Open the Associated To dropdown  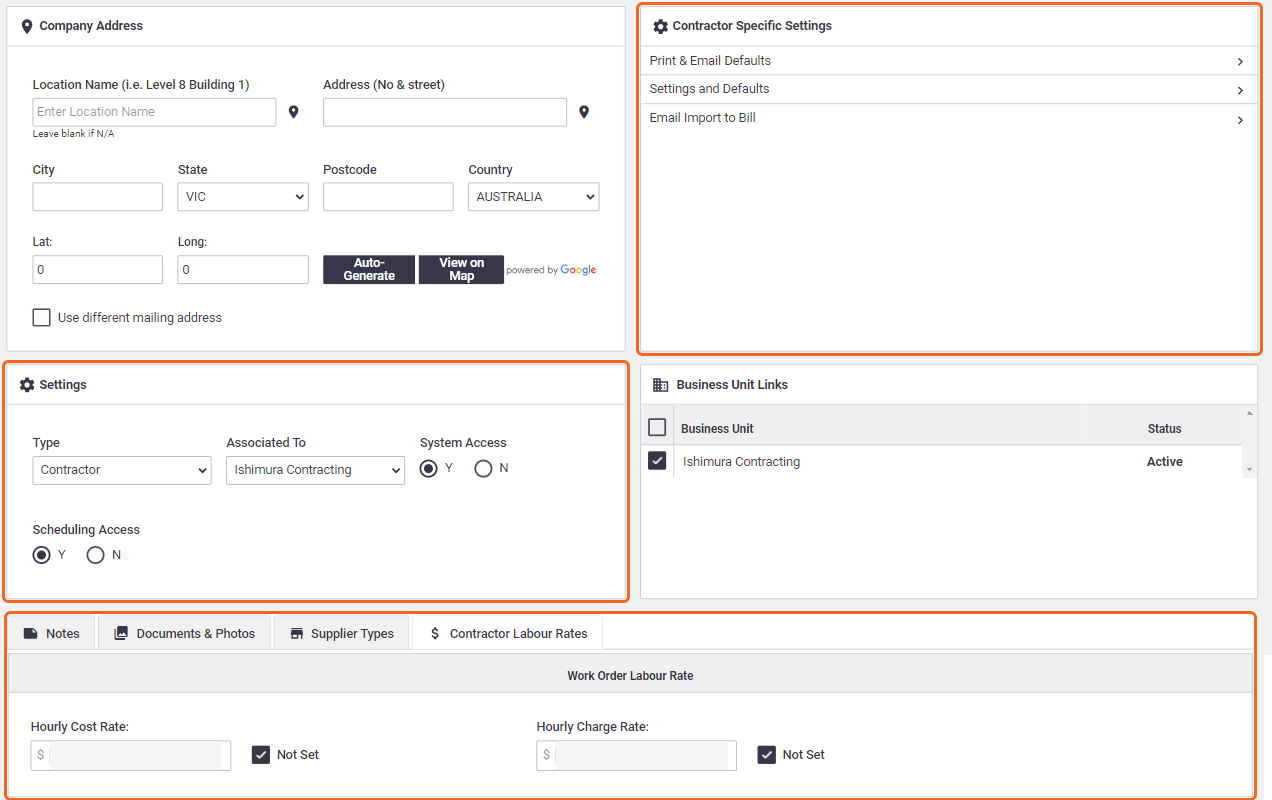click(x=315, y=470)
